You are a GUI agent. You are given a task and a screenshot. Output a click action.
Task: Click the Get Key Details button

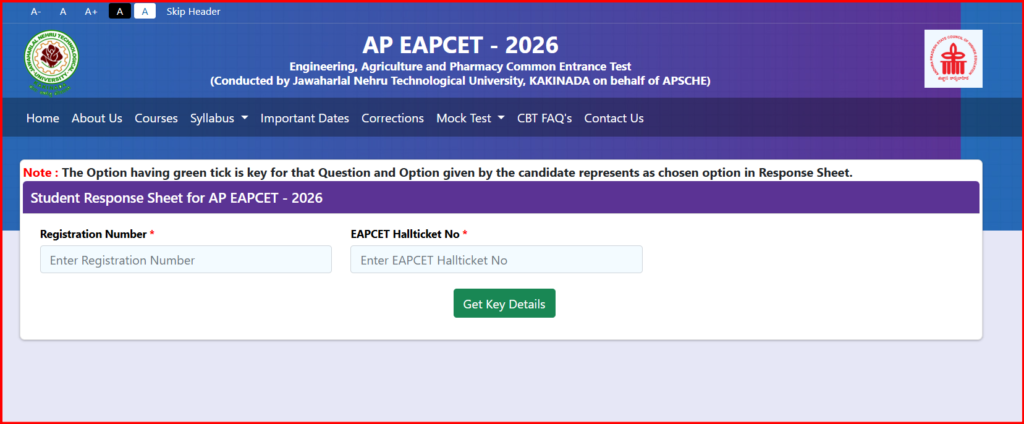pos(504,304)
